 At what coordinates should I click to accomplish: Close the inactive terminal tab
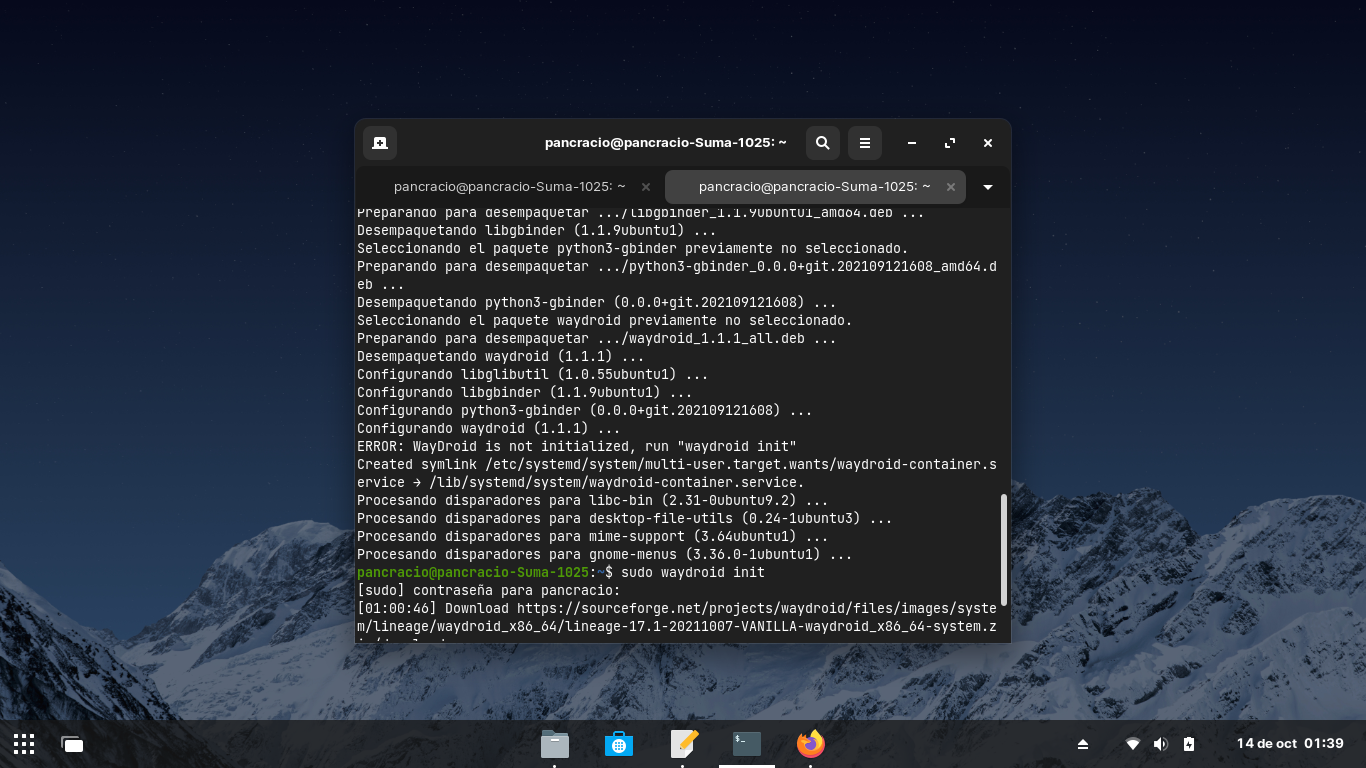(646, 187)
